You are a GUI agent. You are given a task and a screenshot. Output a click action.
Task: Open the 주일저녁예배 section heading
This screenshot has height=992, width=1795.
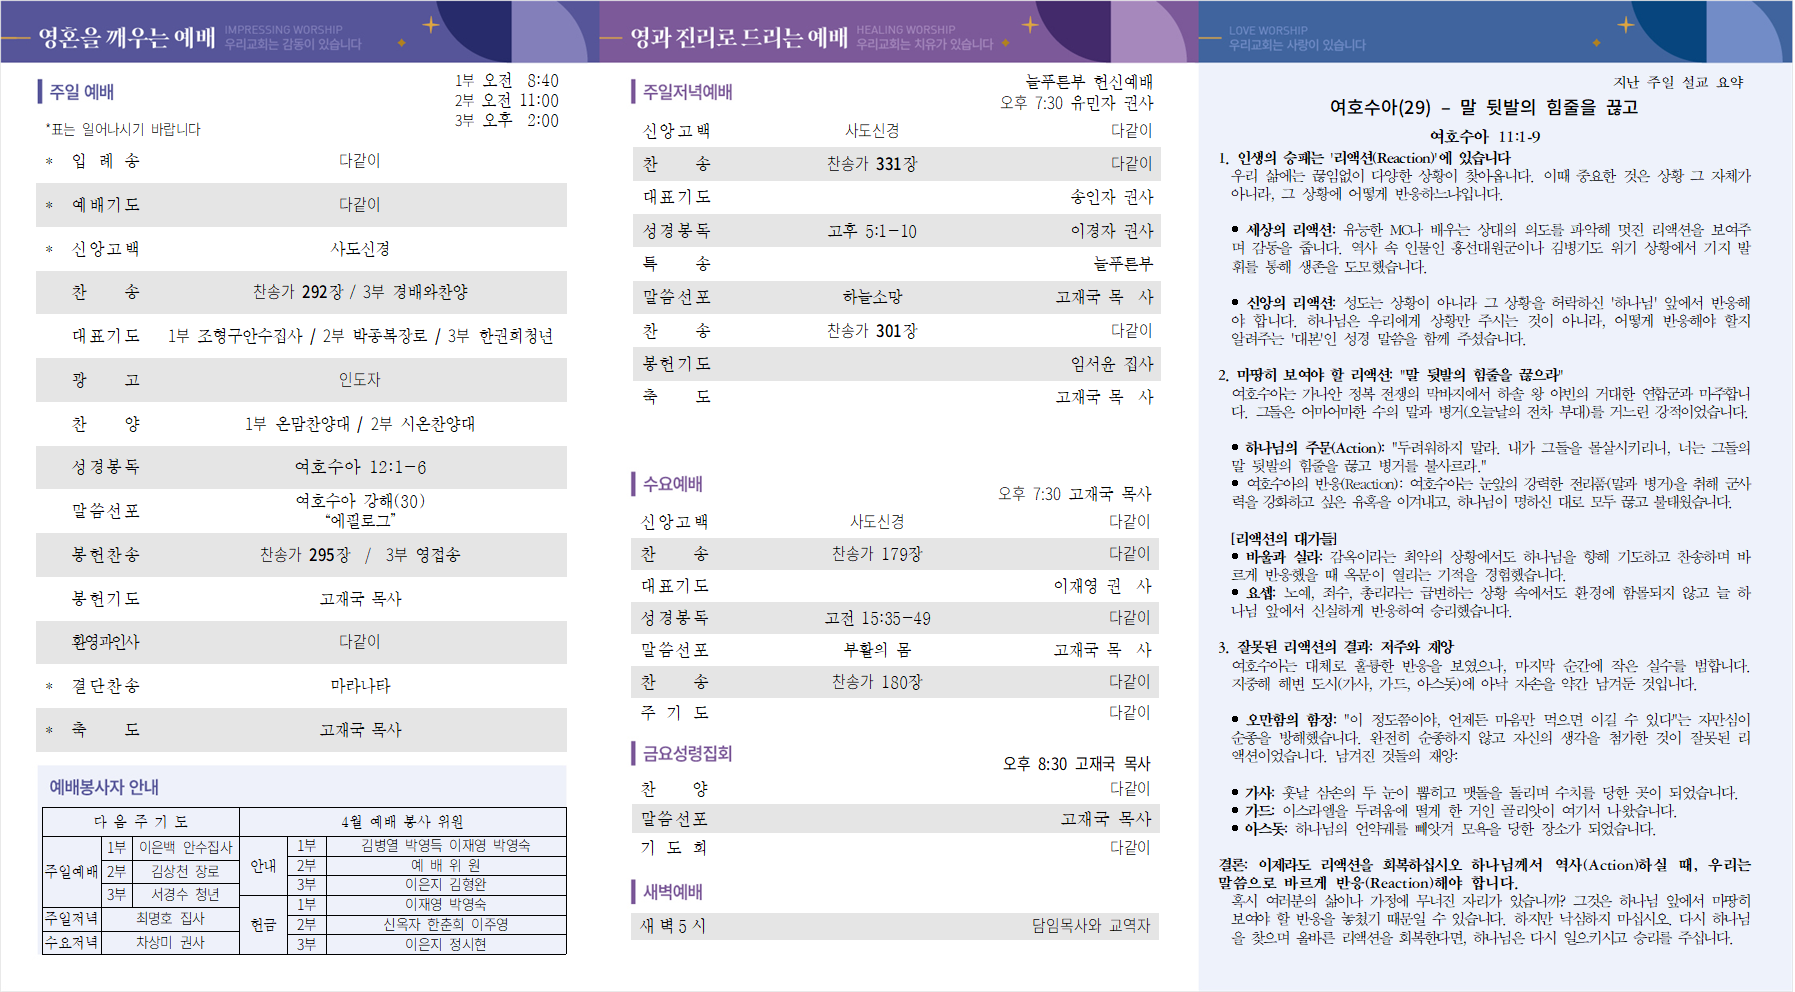tap(687, 92)
